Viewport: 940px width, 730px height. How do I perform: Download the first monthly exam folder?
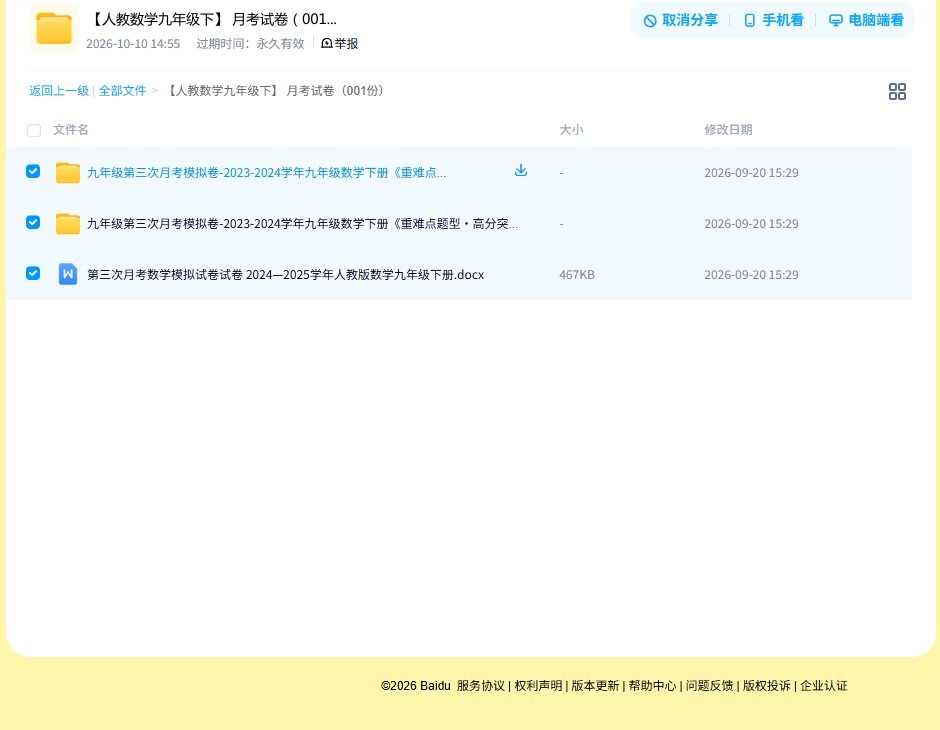(521, 171)
